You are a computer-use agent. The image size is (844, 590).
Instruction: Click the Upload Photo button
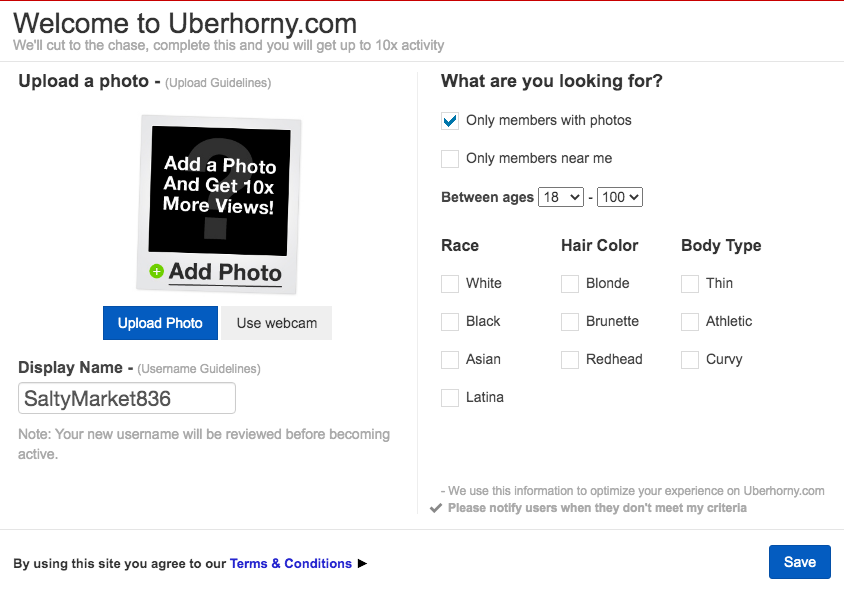click(x=160, y=323)
